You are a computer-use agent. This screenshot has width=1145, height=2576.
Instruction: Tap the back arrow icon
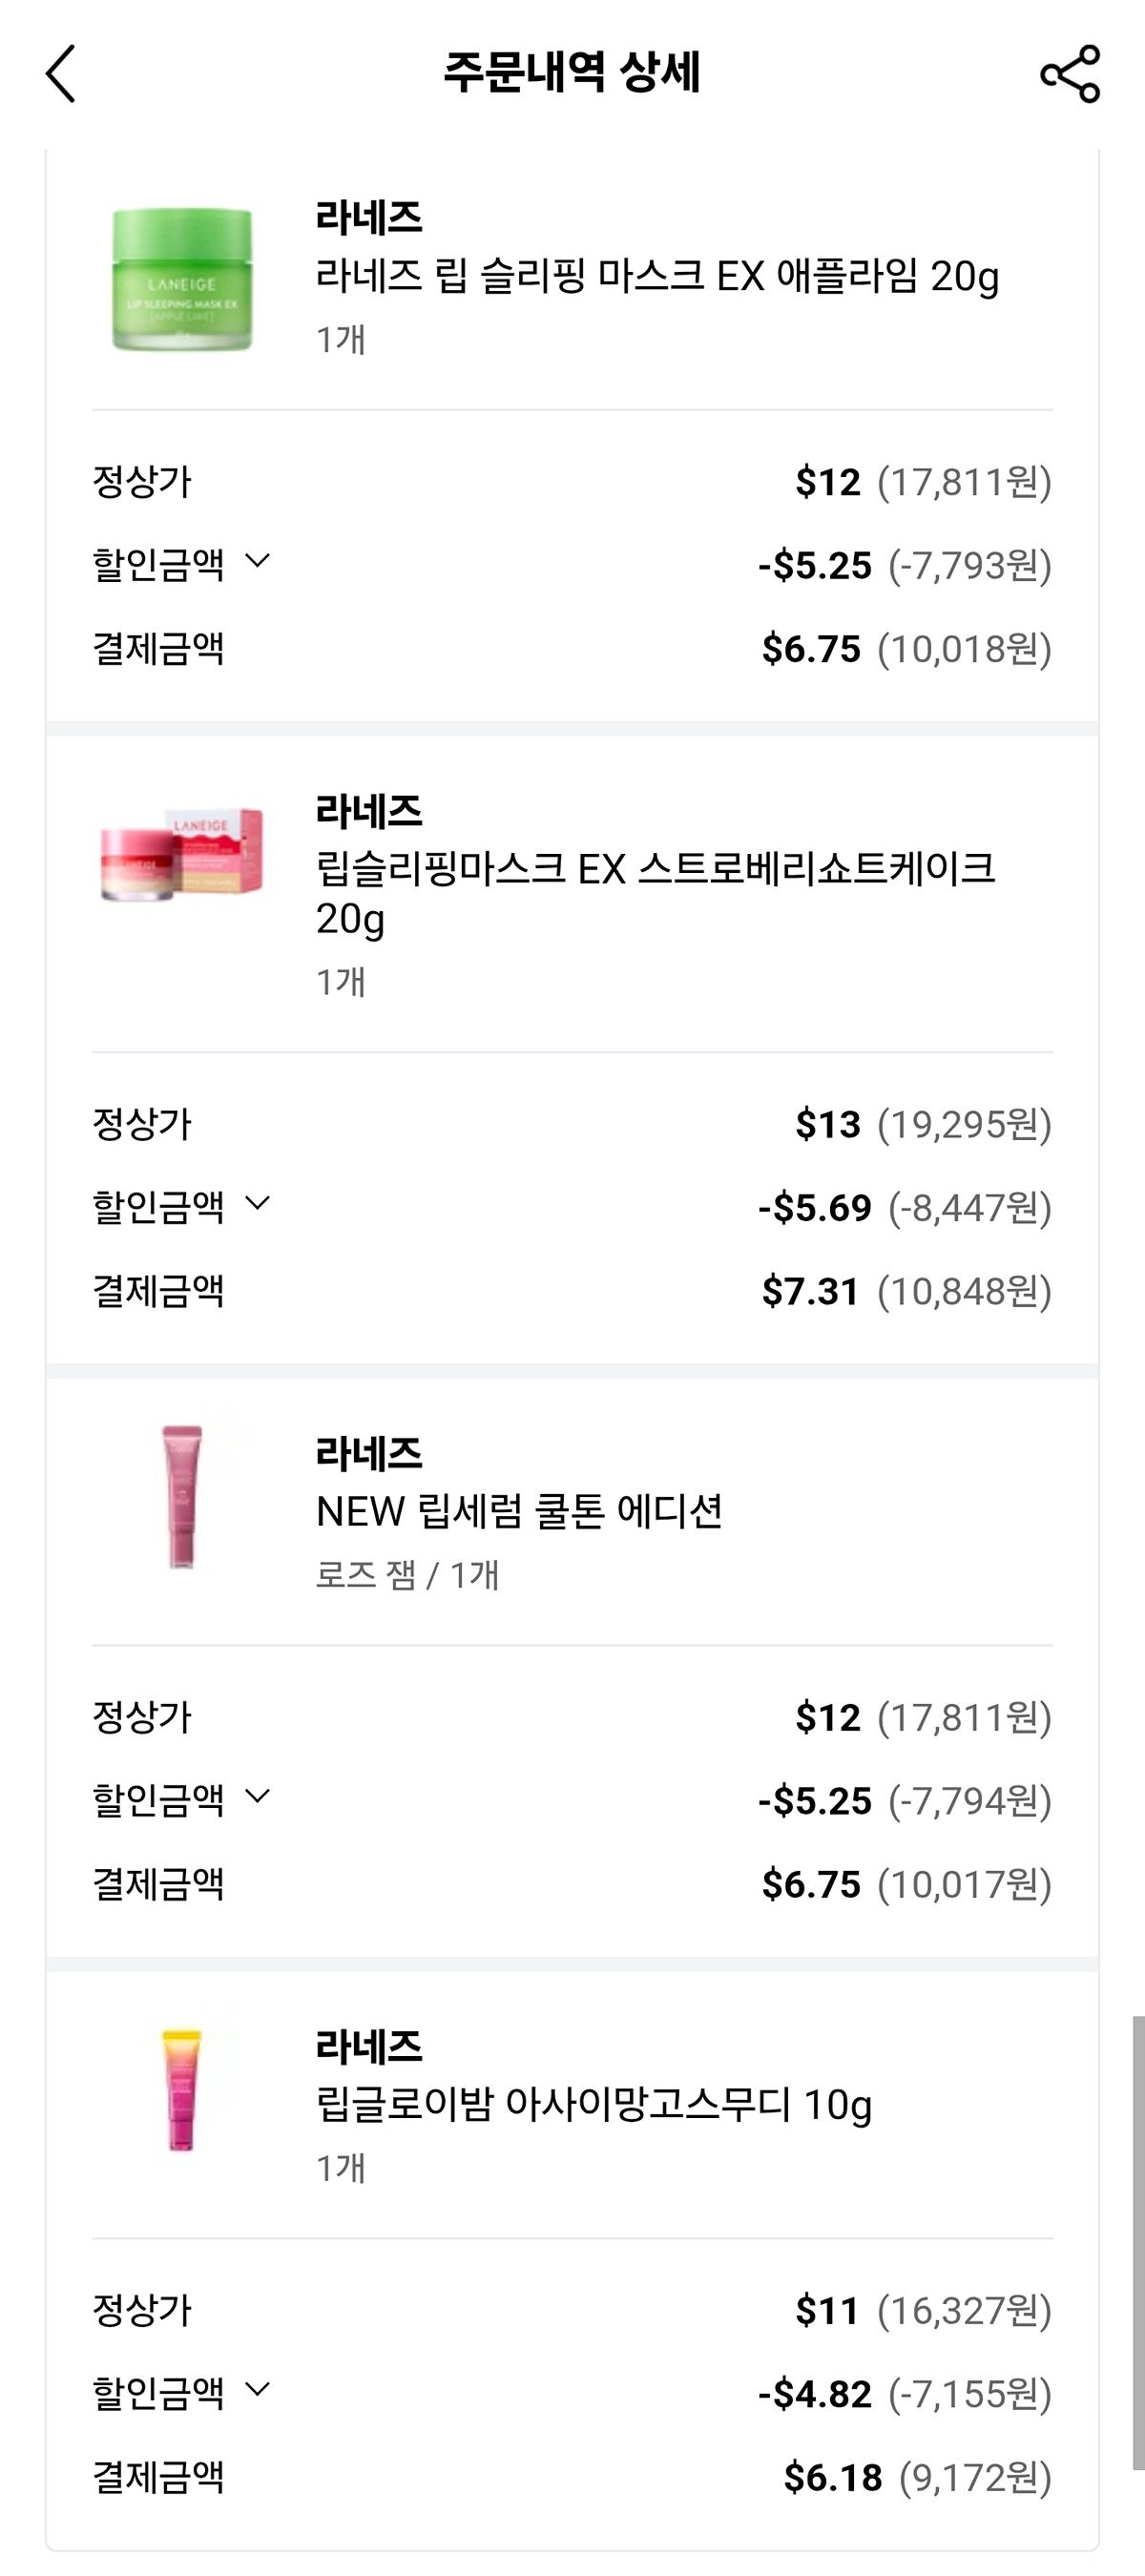pyautogui.click(x=61, y=73)
